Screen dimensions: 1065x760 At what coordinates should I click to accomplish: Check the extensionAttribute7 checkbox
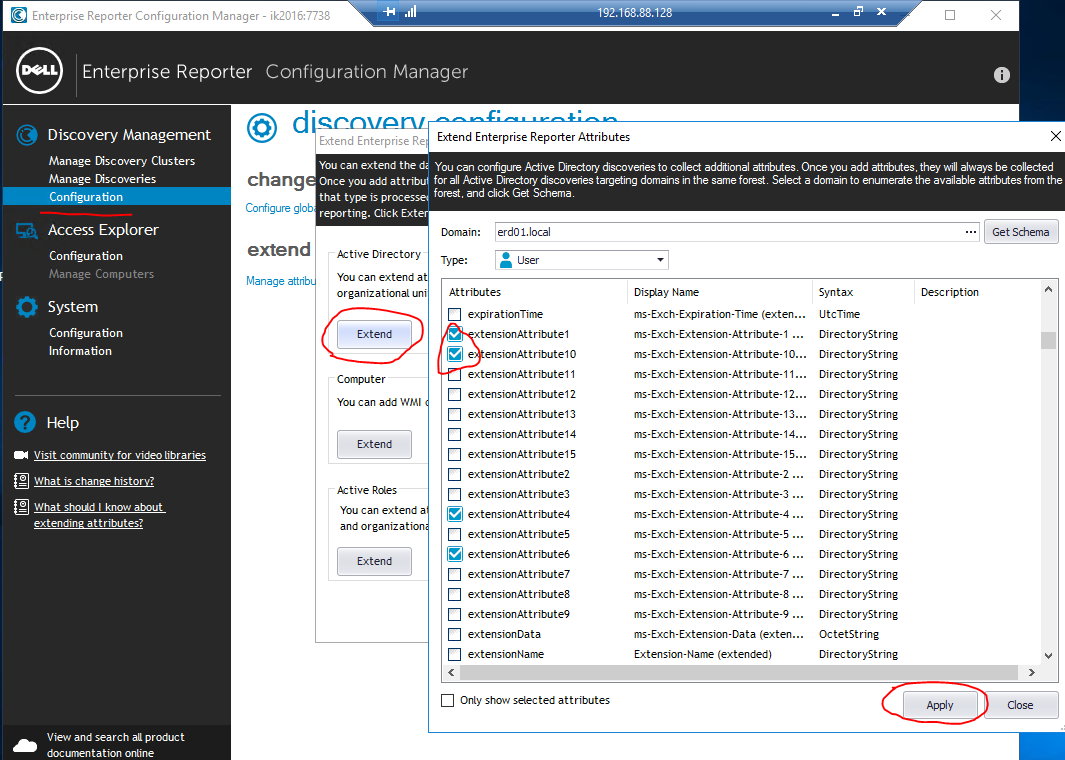[454, 575]
